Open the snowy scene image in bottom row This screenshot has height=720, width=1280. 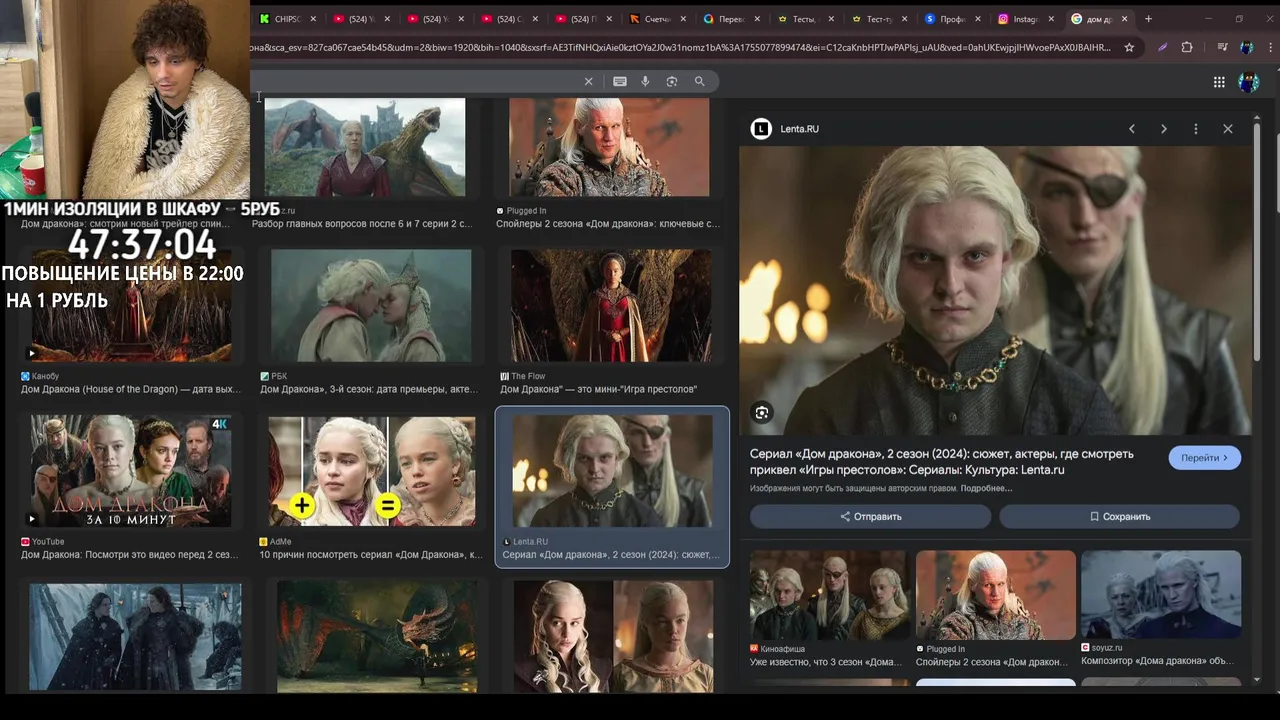[135, 637]
